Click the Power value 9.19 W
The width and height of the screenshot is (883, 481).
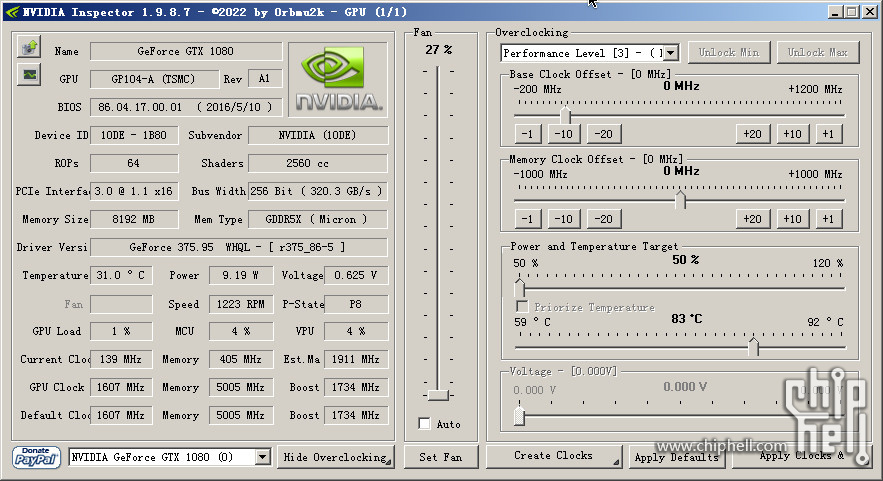coord(240,275)
